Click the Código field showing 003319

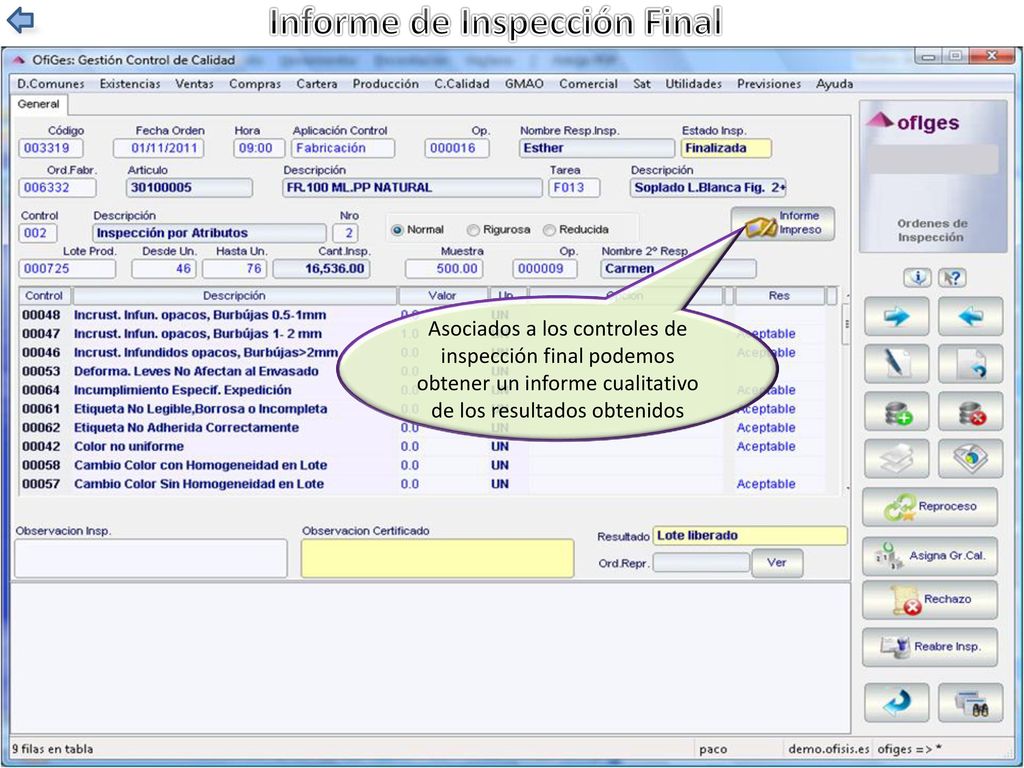click(50, 148)
